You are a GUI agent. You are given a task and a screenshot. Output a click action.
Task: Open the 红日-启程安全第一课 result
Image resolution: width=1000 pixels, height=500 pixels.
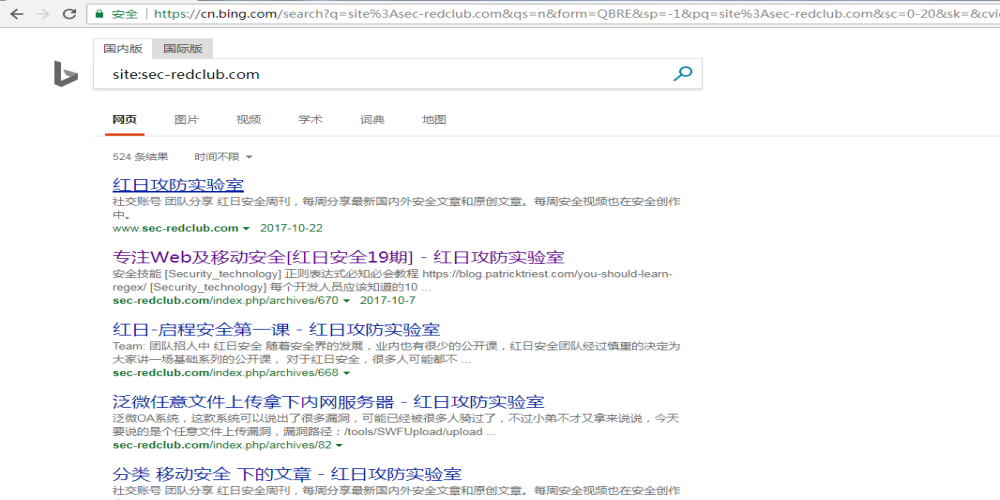pos(276,330)
